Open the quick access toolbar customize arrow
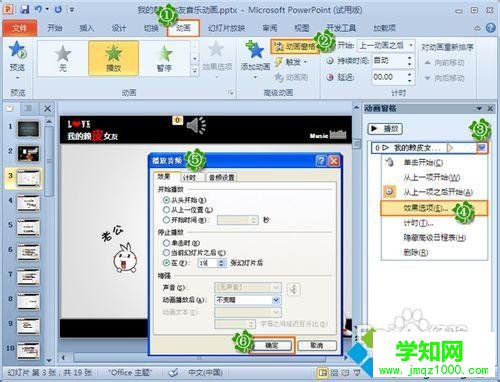 [72, 10]
